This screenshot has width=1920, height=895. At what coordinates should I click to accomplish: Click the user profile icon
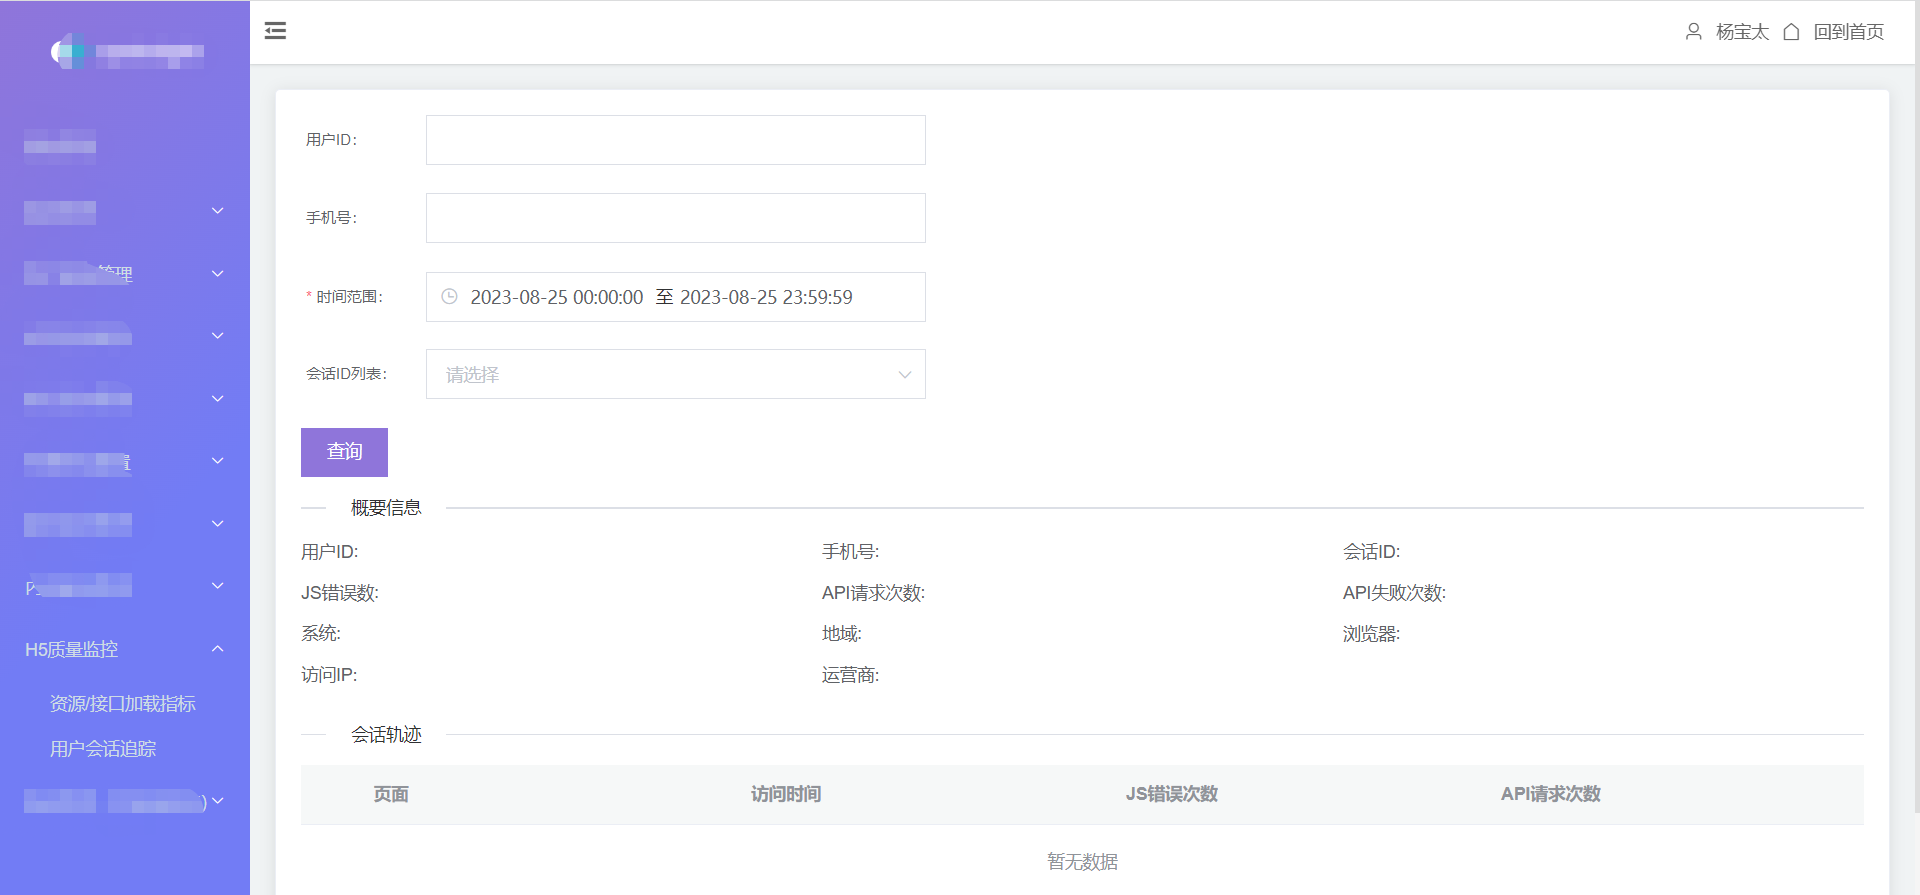(1693, 32)
